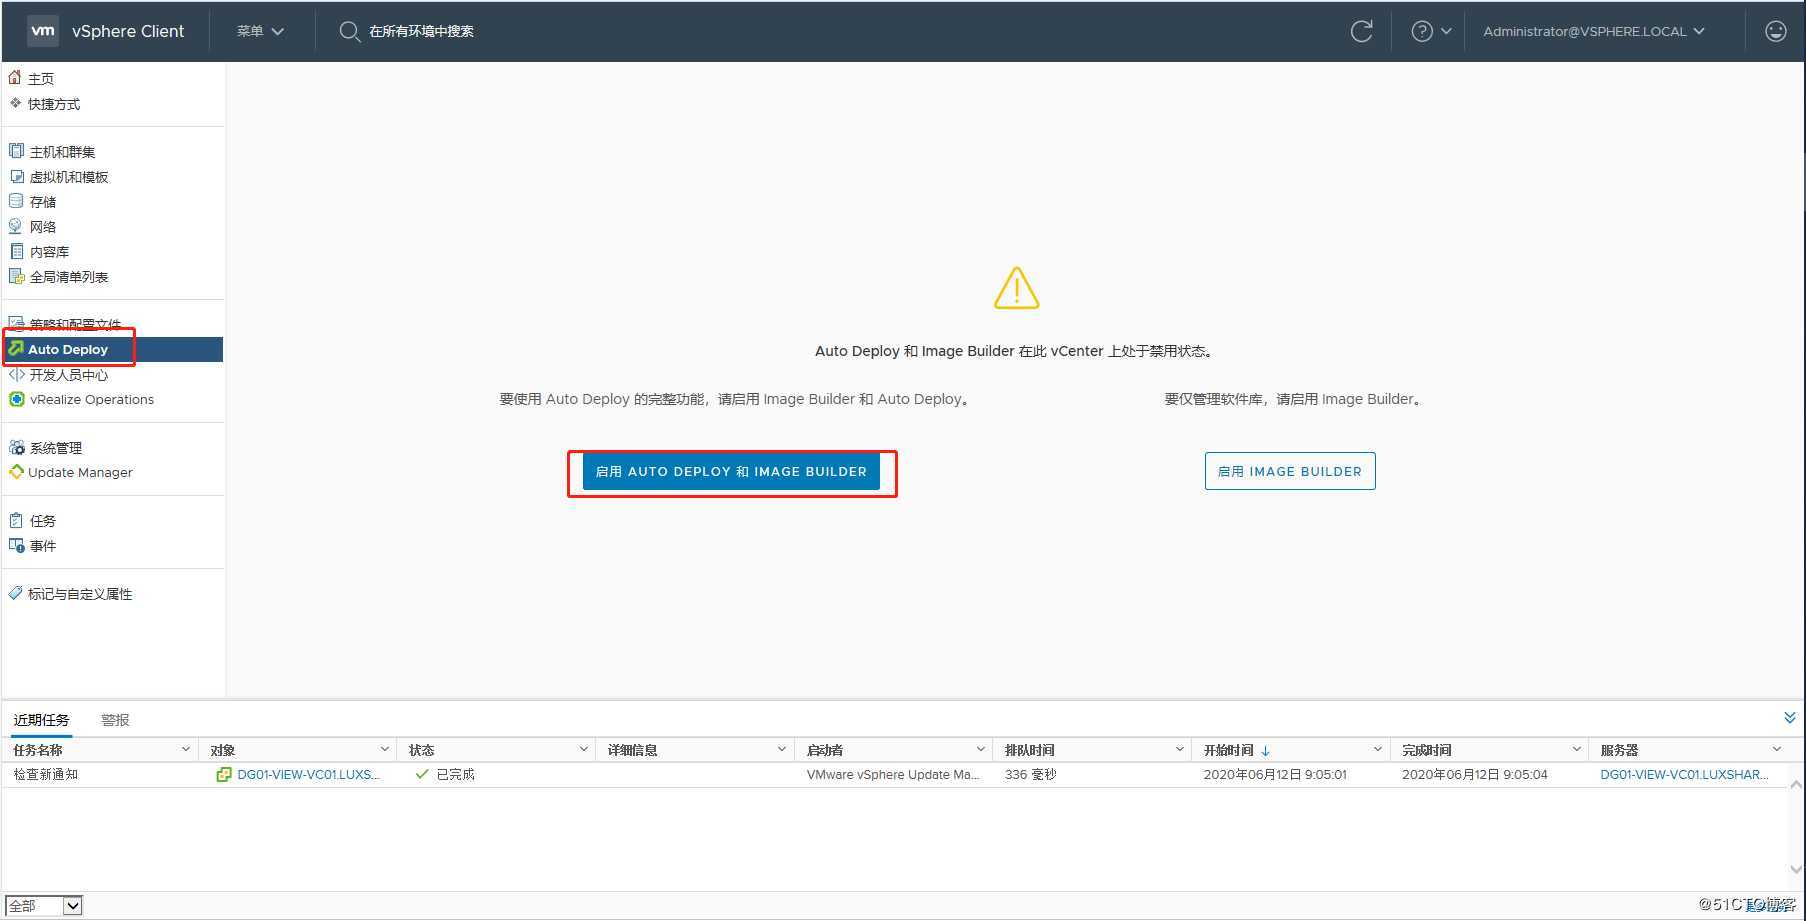Collapse the recent tasks panel

[1790, 718]
